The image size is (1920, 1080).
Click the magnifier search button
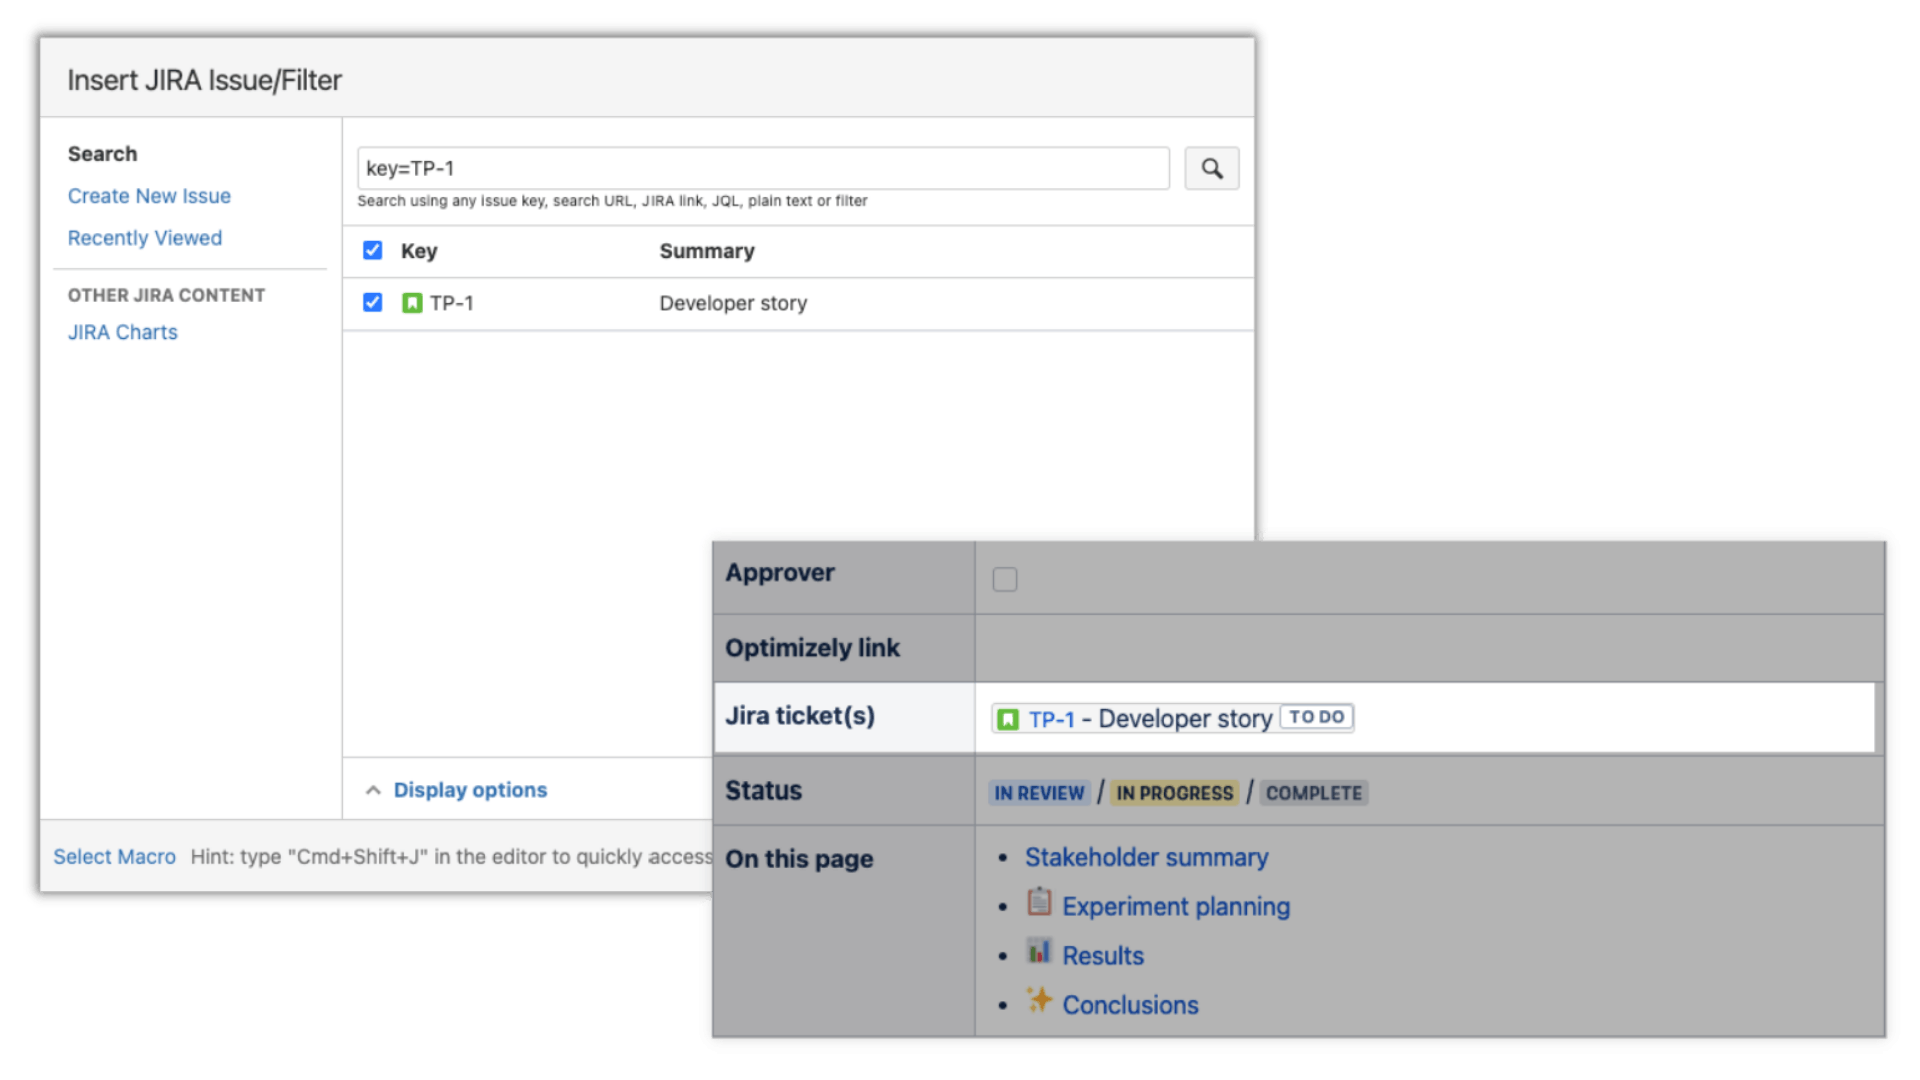pyautogui.click(x=1211, y=168)
